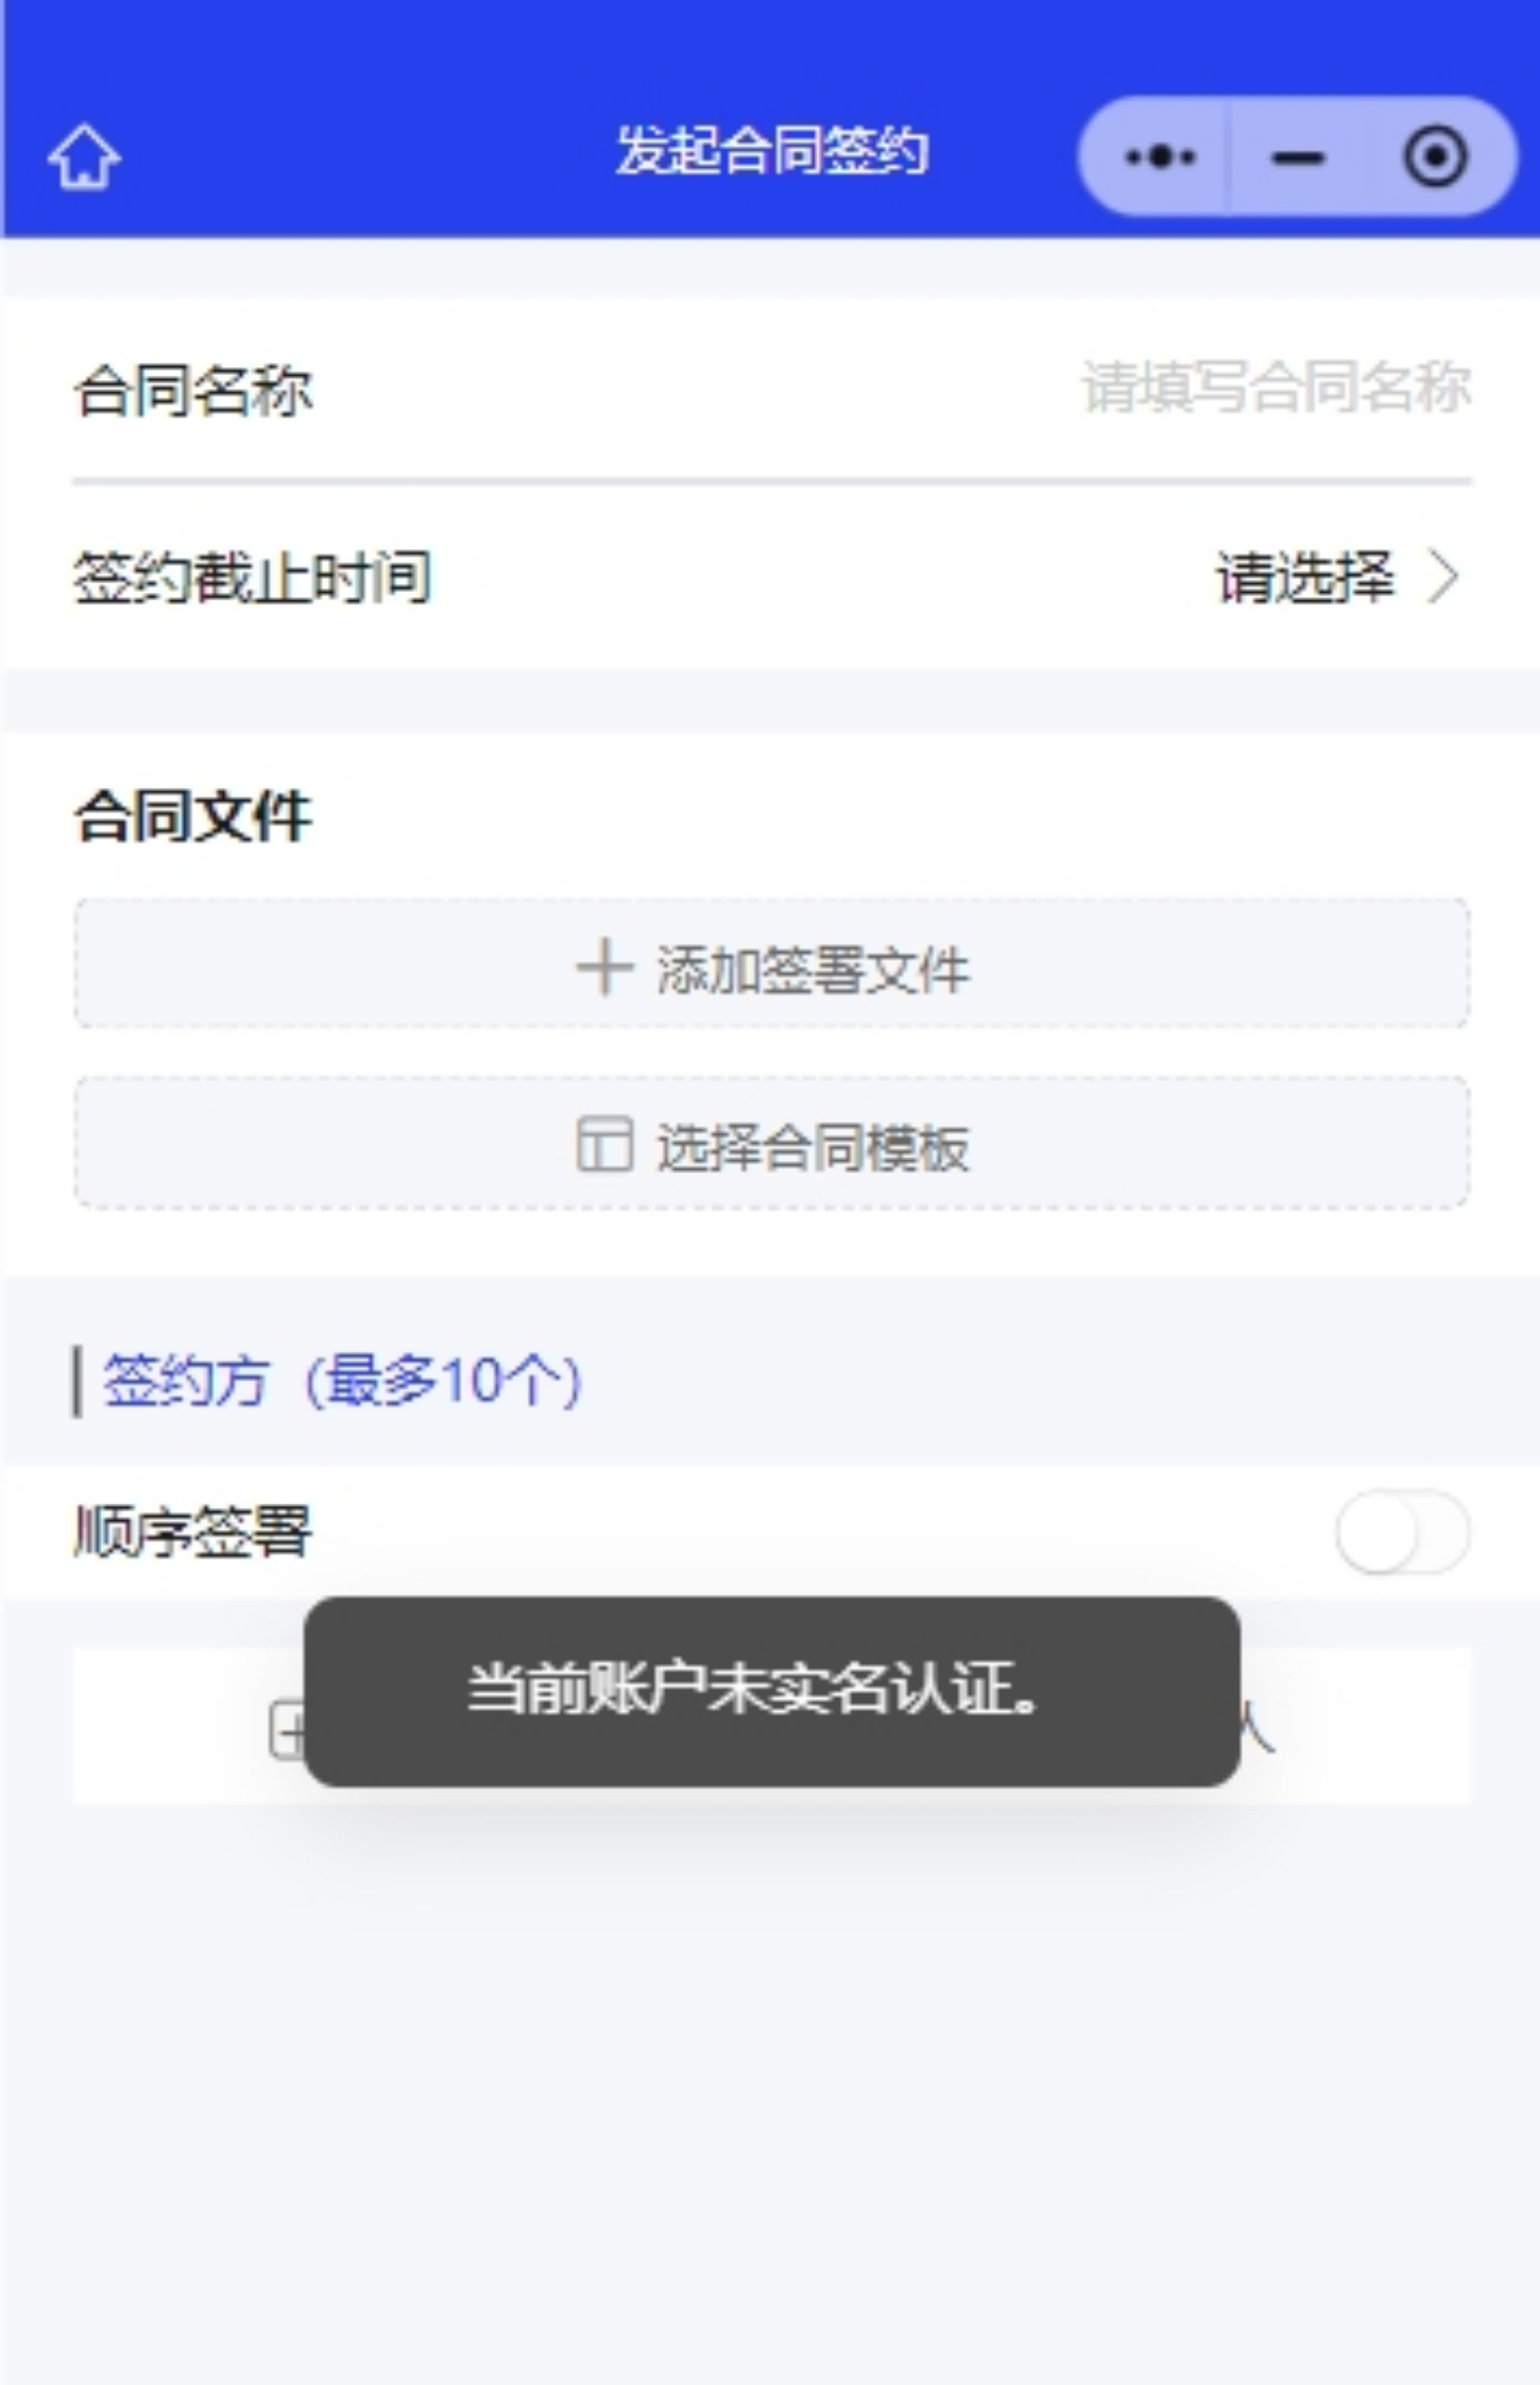
Task: Click the 签约方 (最多10个) section heading
Action: [x=341, y=1381]
